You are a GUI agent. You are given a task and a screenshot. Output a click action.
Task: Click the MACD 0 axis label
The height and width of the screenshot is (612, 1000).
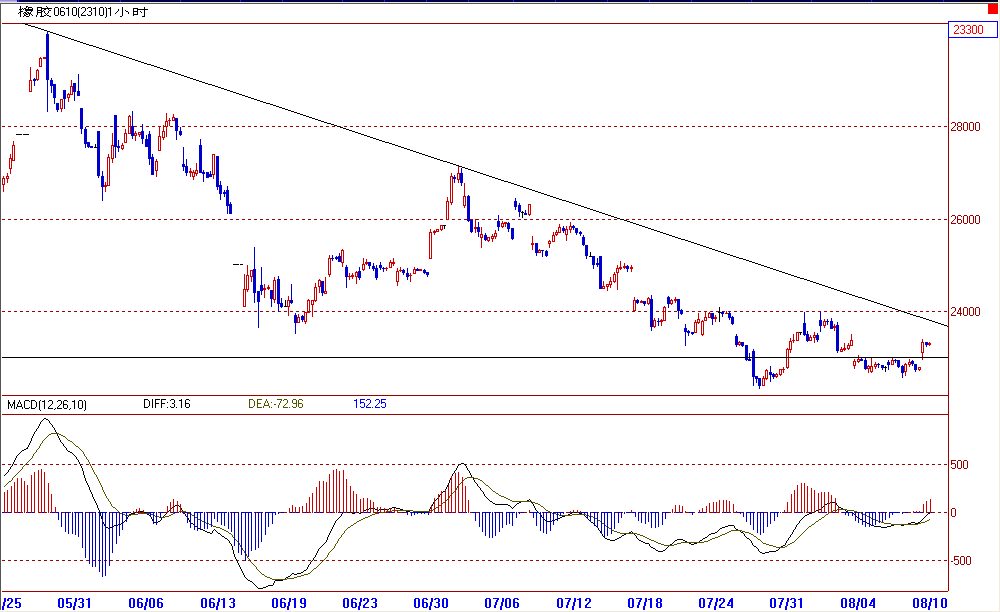953,512
